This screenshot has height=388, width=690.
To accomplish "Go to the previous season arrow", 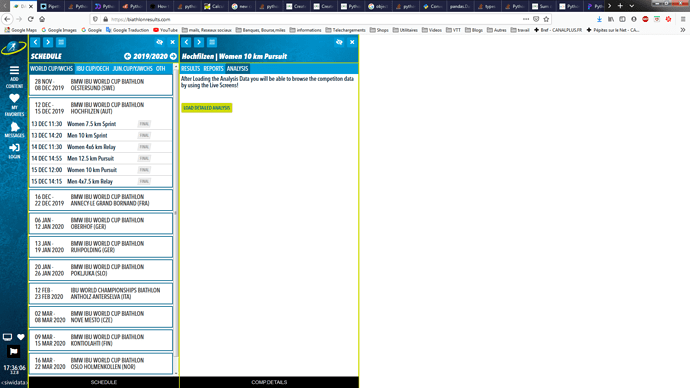I will tap(127, 56).
